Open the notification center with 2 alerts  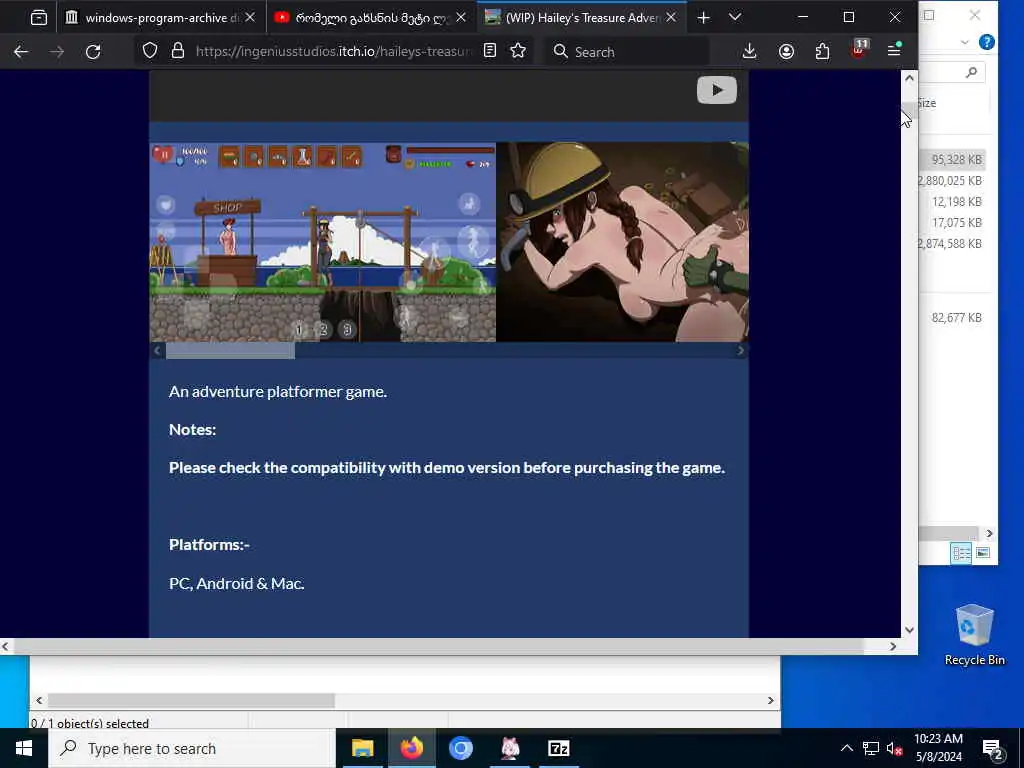tap(993, 749)
